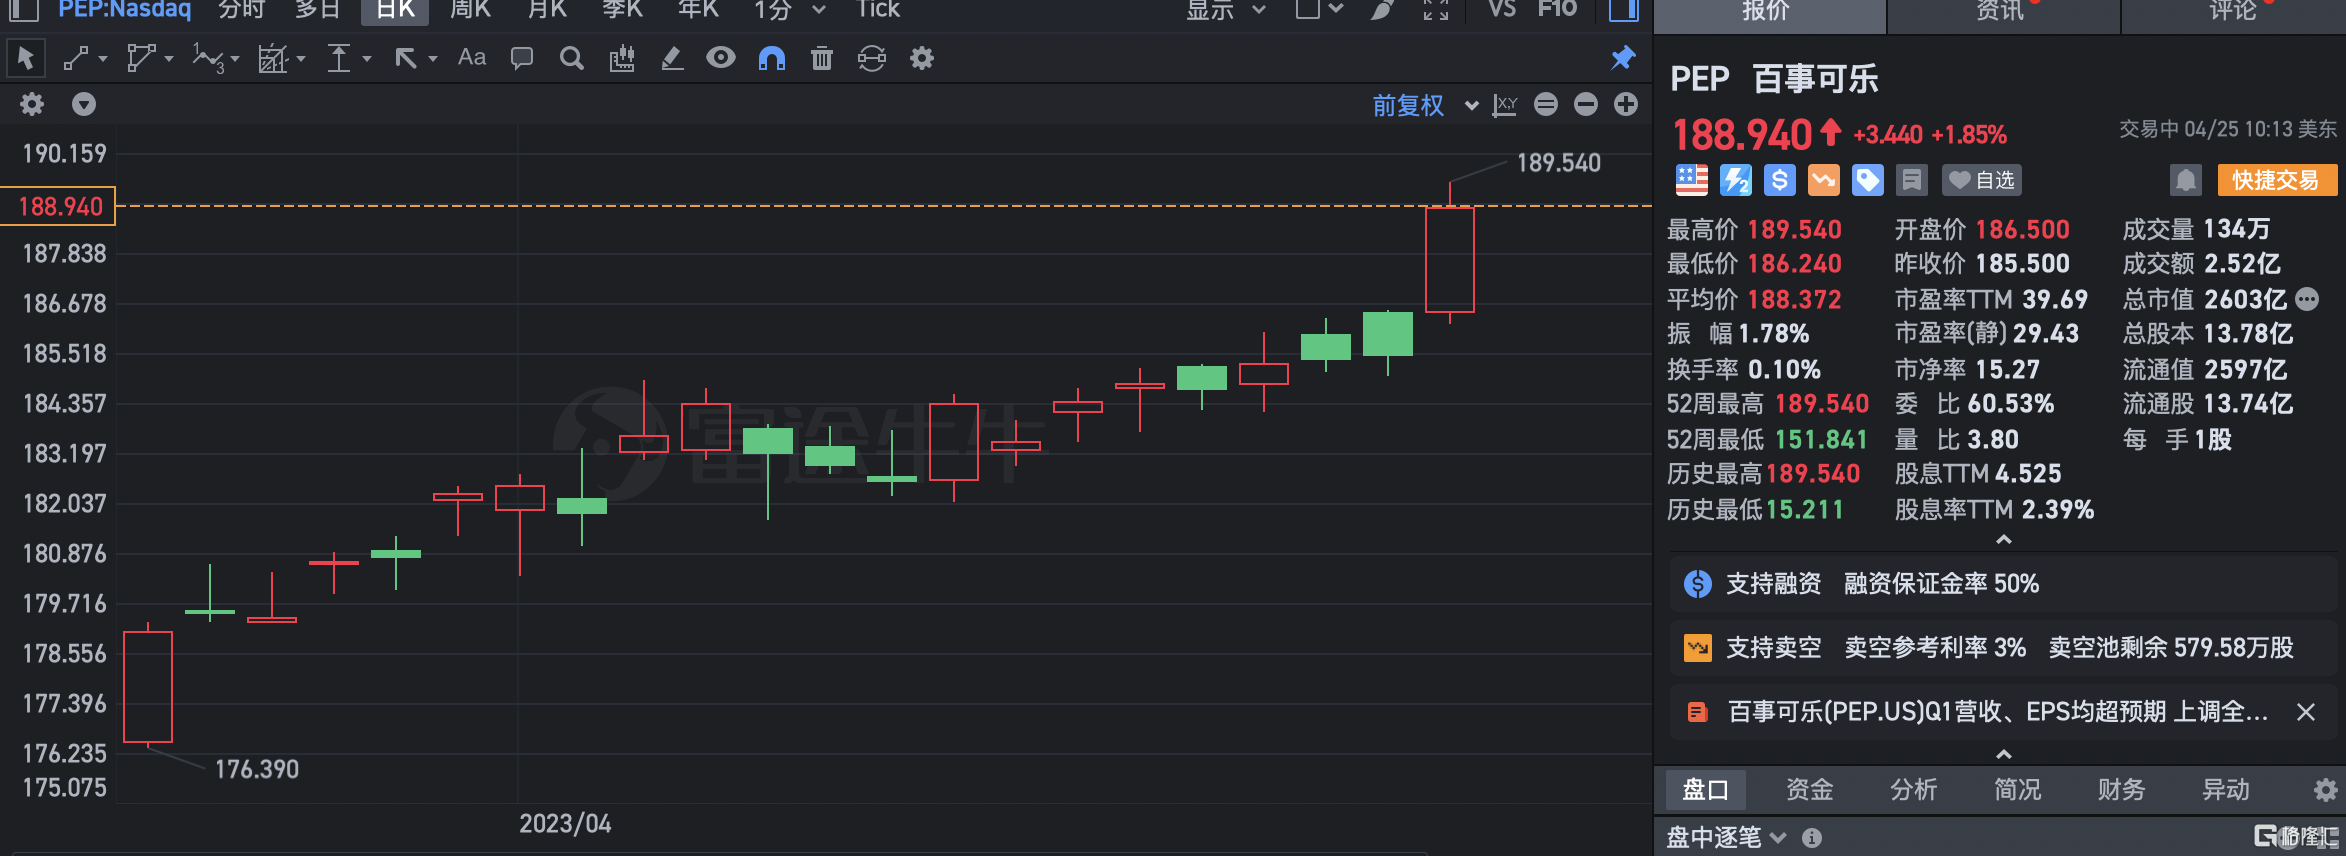
Task: Open the arrow marker tool dropdown arrow
Action: pos(433,59)
